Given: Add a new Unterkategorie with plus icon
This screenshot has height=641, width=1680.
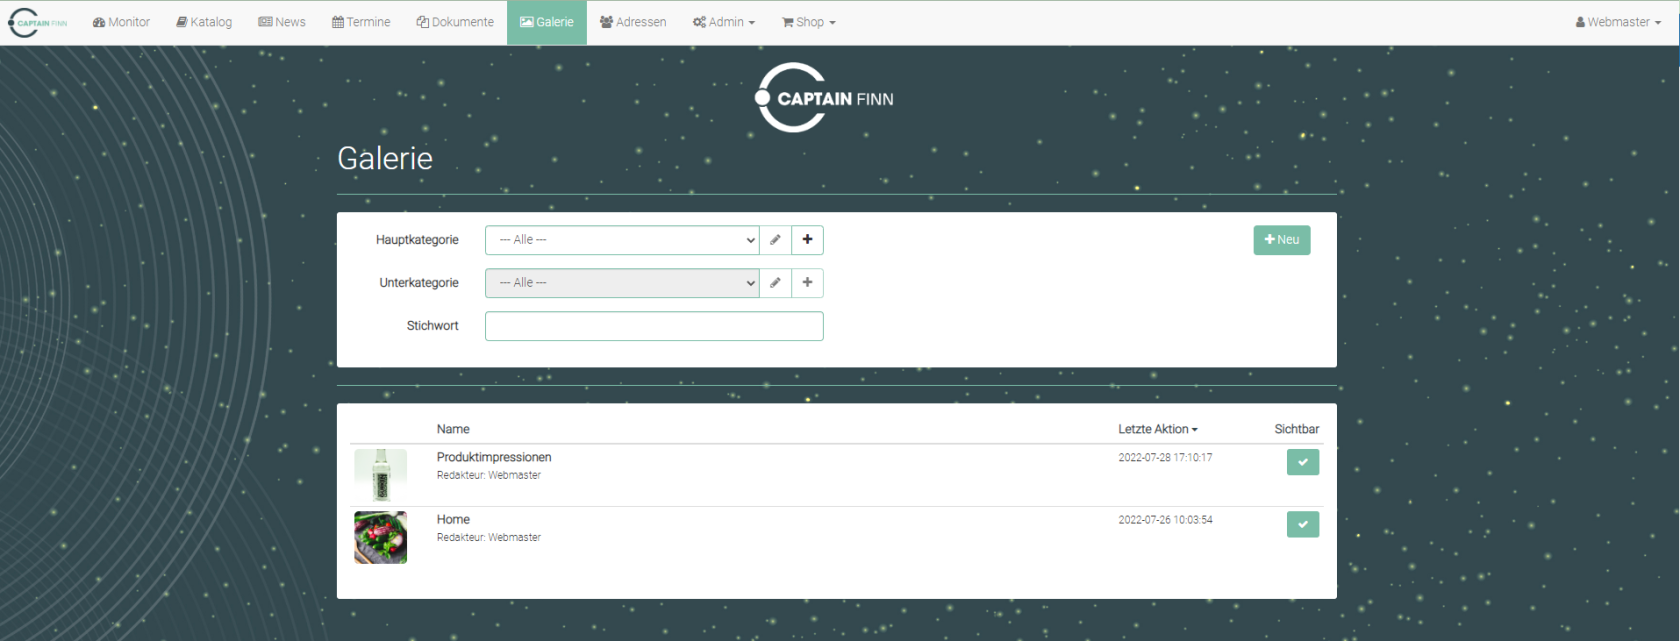Looking at the screenshot, I should pyautogui.click(x=807, y=283).
